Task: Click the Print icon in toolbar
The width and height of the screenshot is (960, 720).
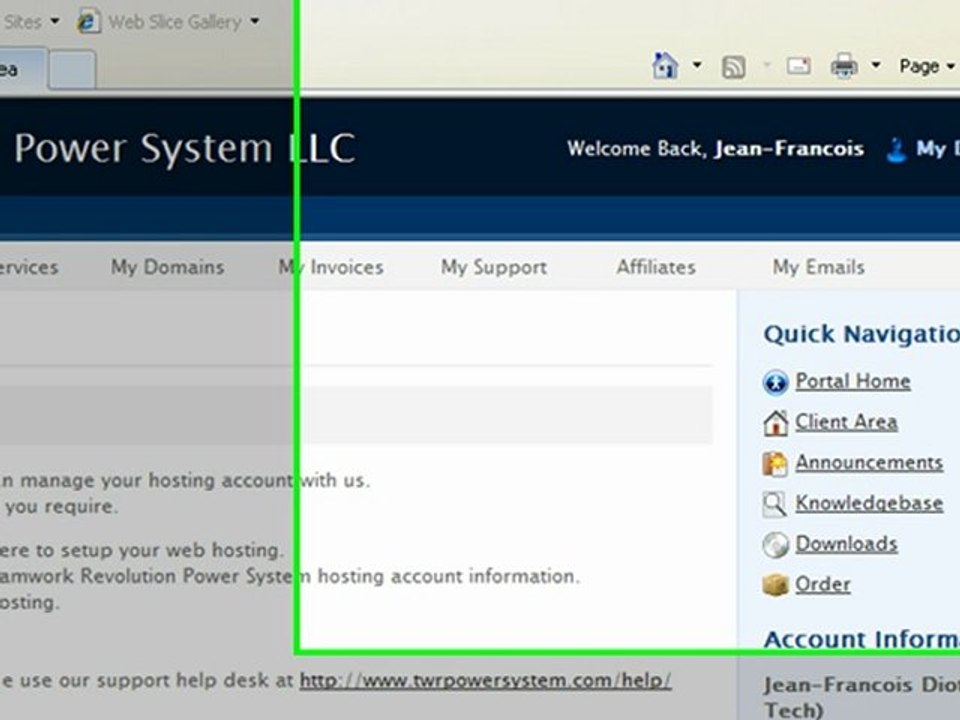Action: (x=844, y=66)
